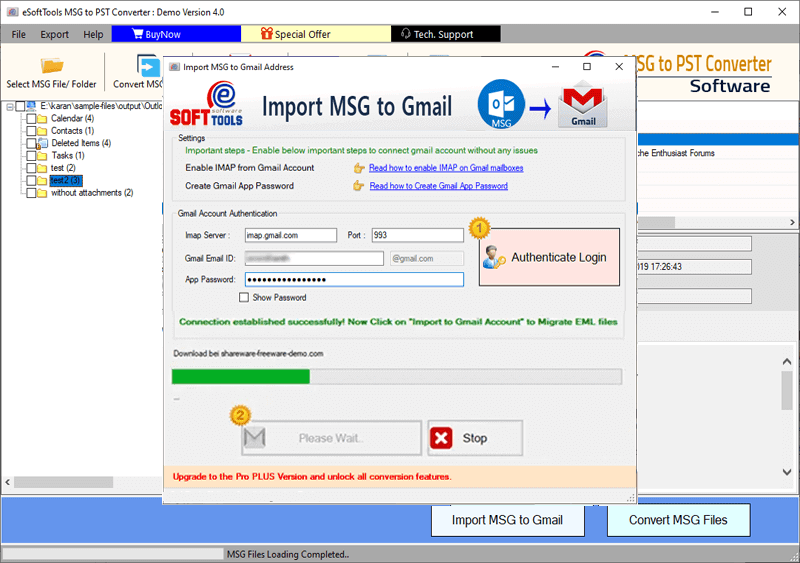Screen dimensions: 800x563
Task: Click the without attachments folder icon
Action: click(x=42, y=193)
